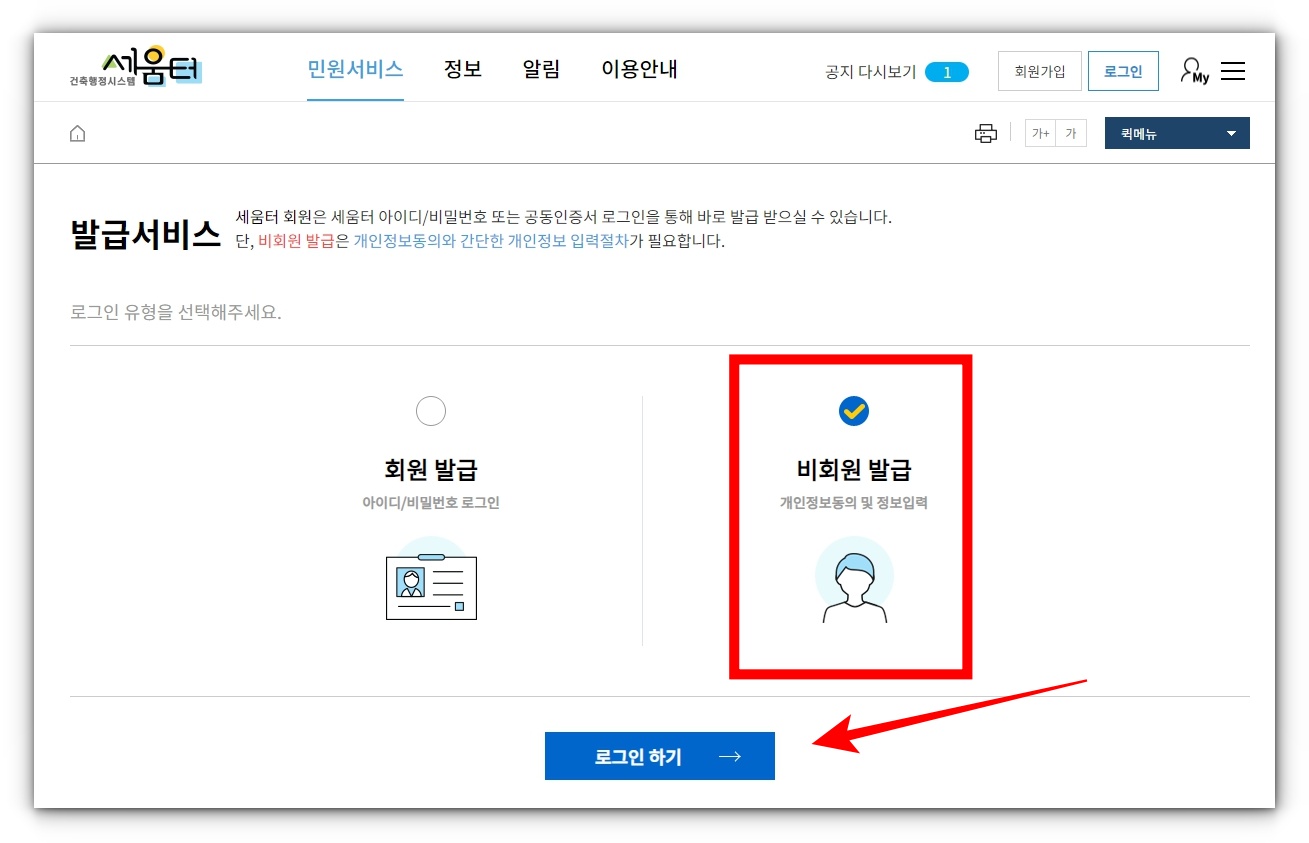Open the 알림 menu

[x=541, y=69]
